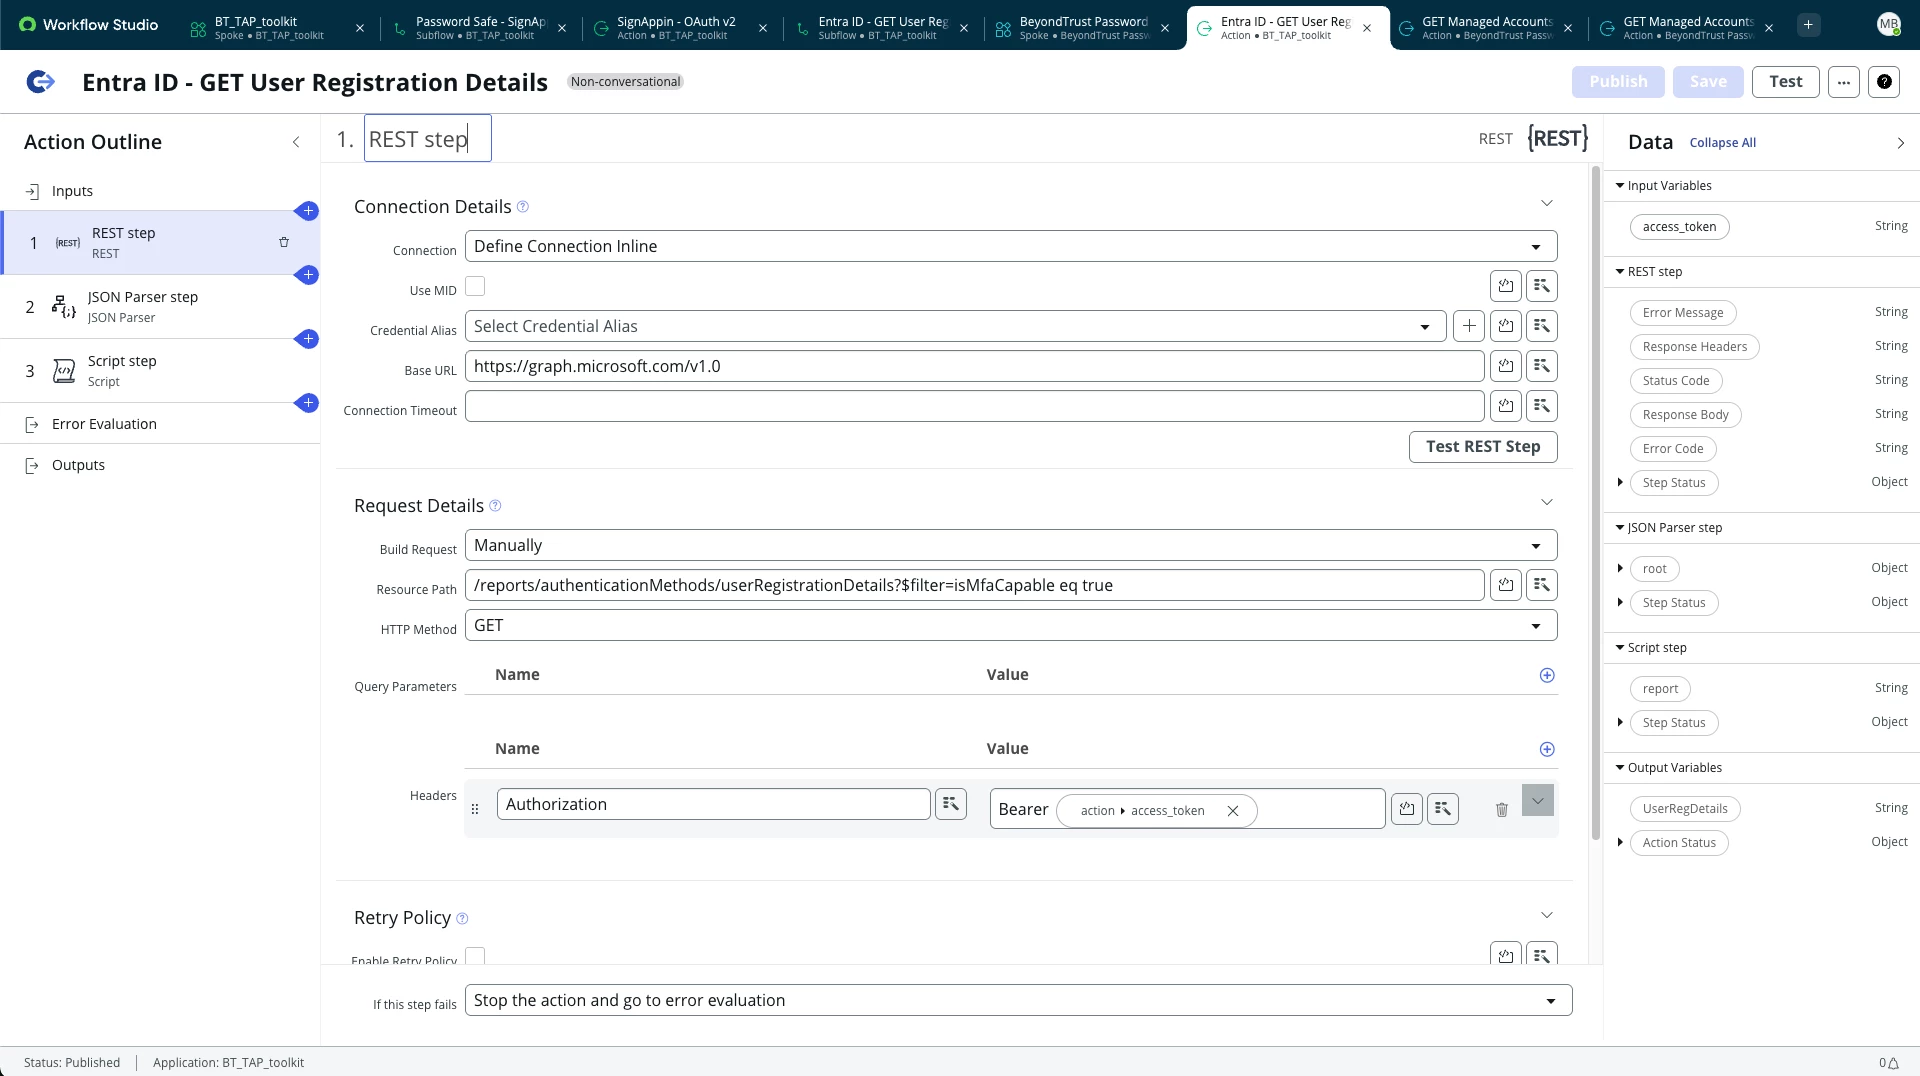
Task: Collapse the Retry Policy section
Action: tap(1547, 915)
